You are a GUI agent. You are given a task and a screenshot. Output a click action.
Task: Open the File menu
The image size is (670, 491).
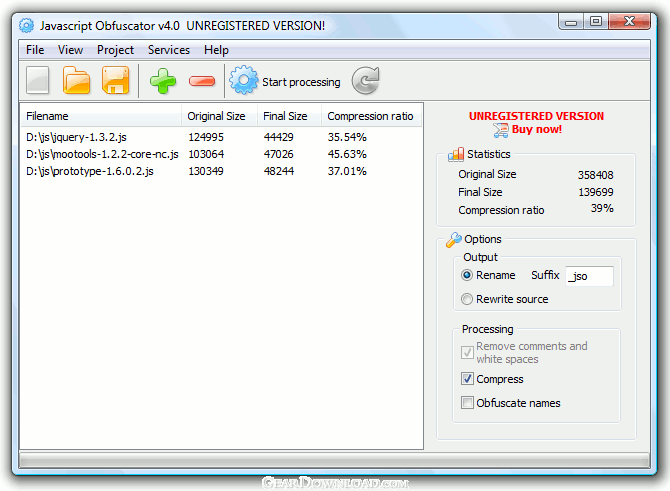tap(35, 50)
